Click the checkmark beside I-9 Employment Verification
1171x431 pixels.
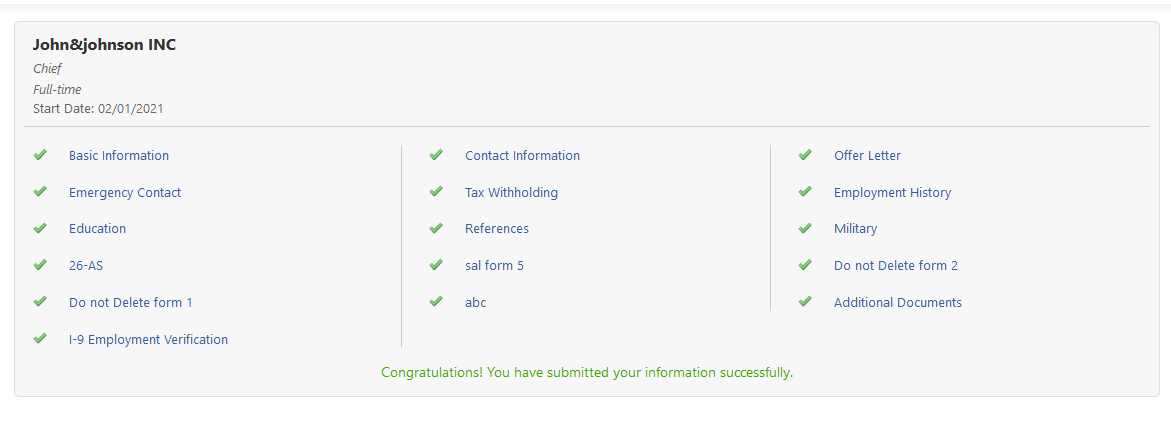pyautogui.click(x=40, y=339)
